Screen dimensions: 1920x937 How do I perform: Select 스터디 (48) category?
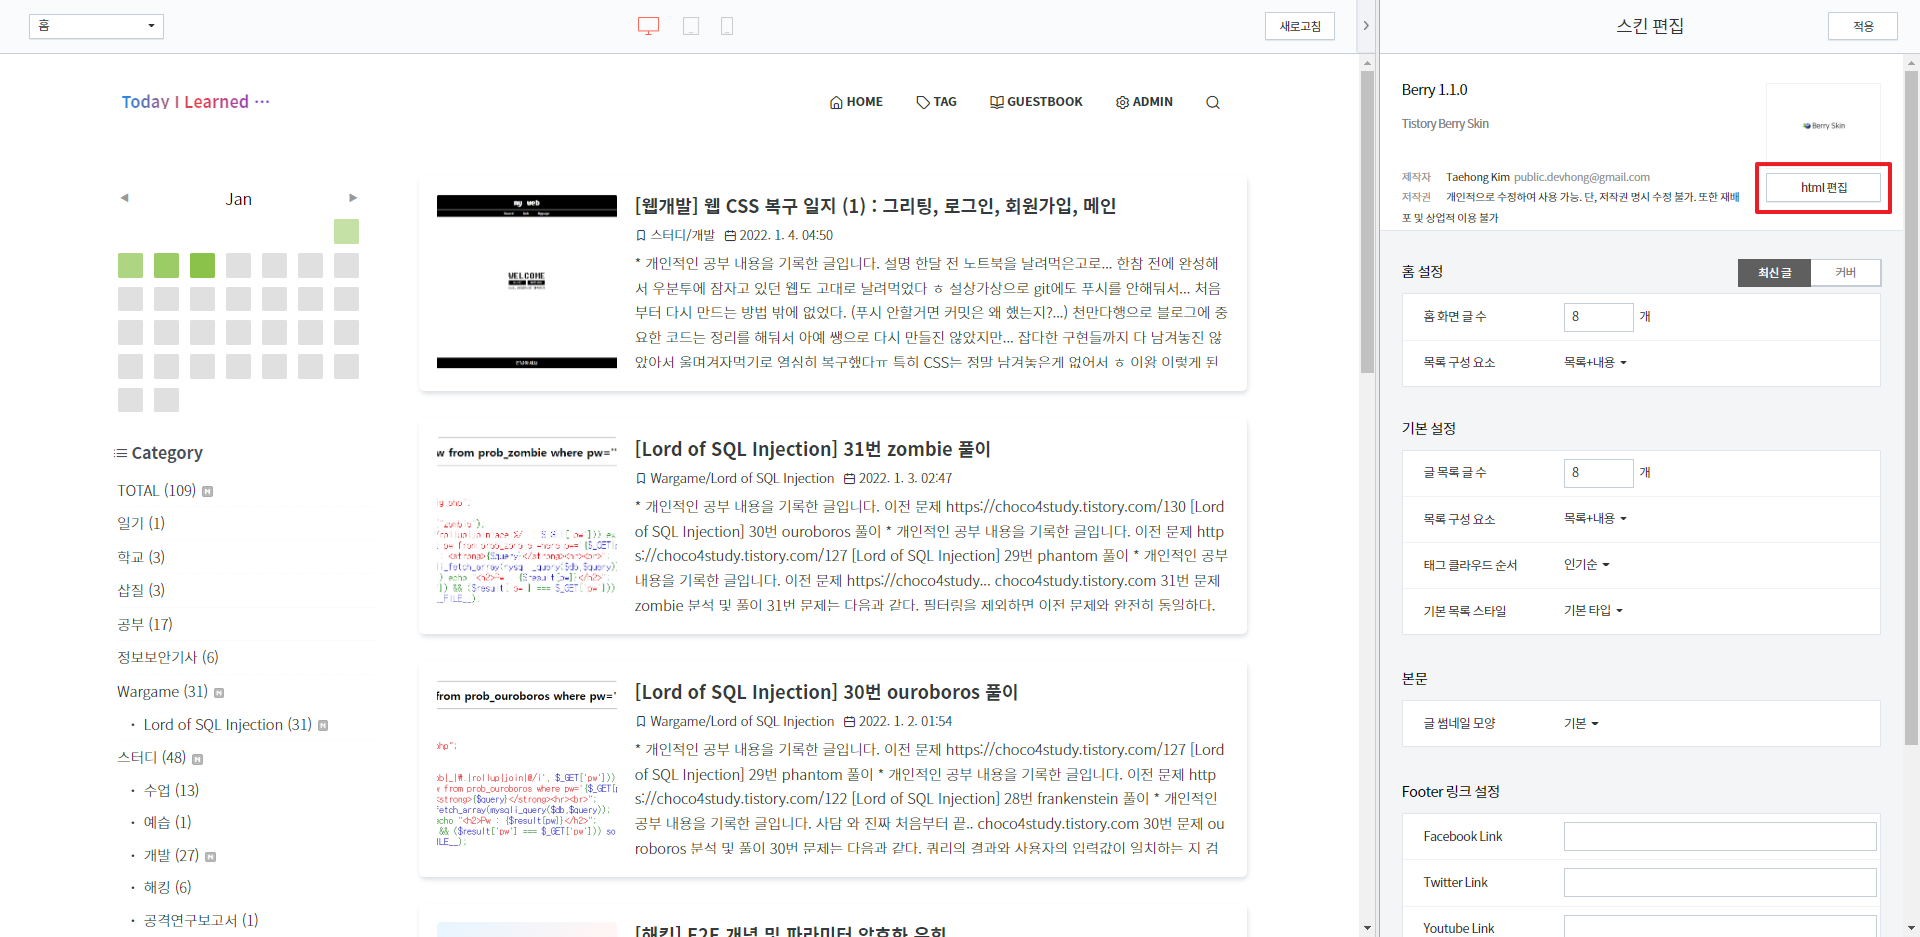tap(152, 757)
